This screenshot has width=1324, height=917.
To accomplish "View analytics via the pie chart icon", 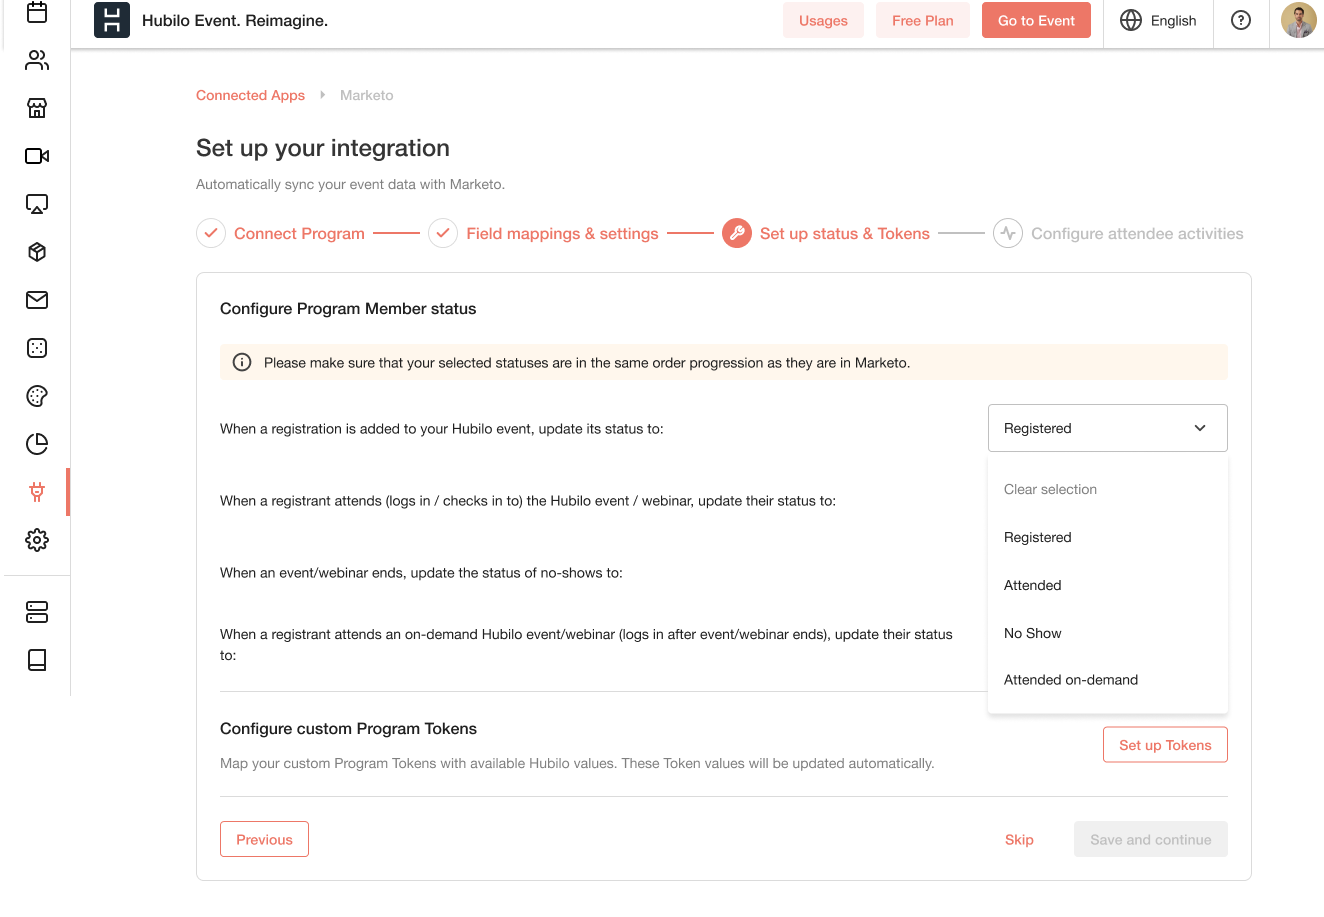I will click(37, 443).
